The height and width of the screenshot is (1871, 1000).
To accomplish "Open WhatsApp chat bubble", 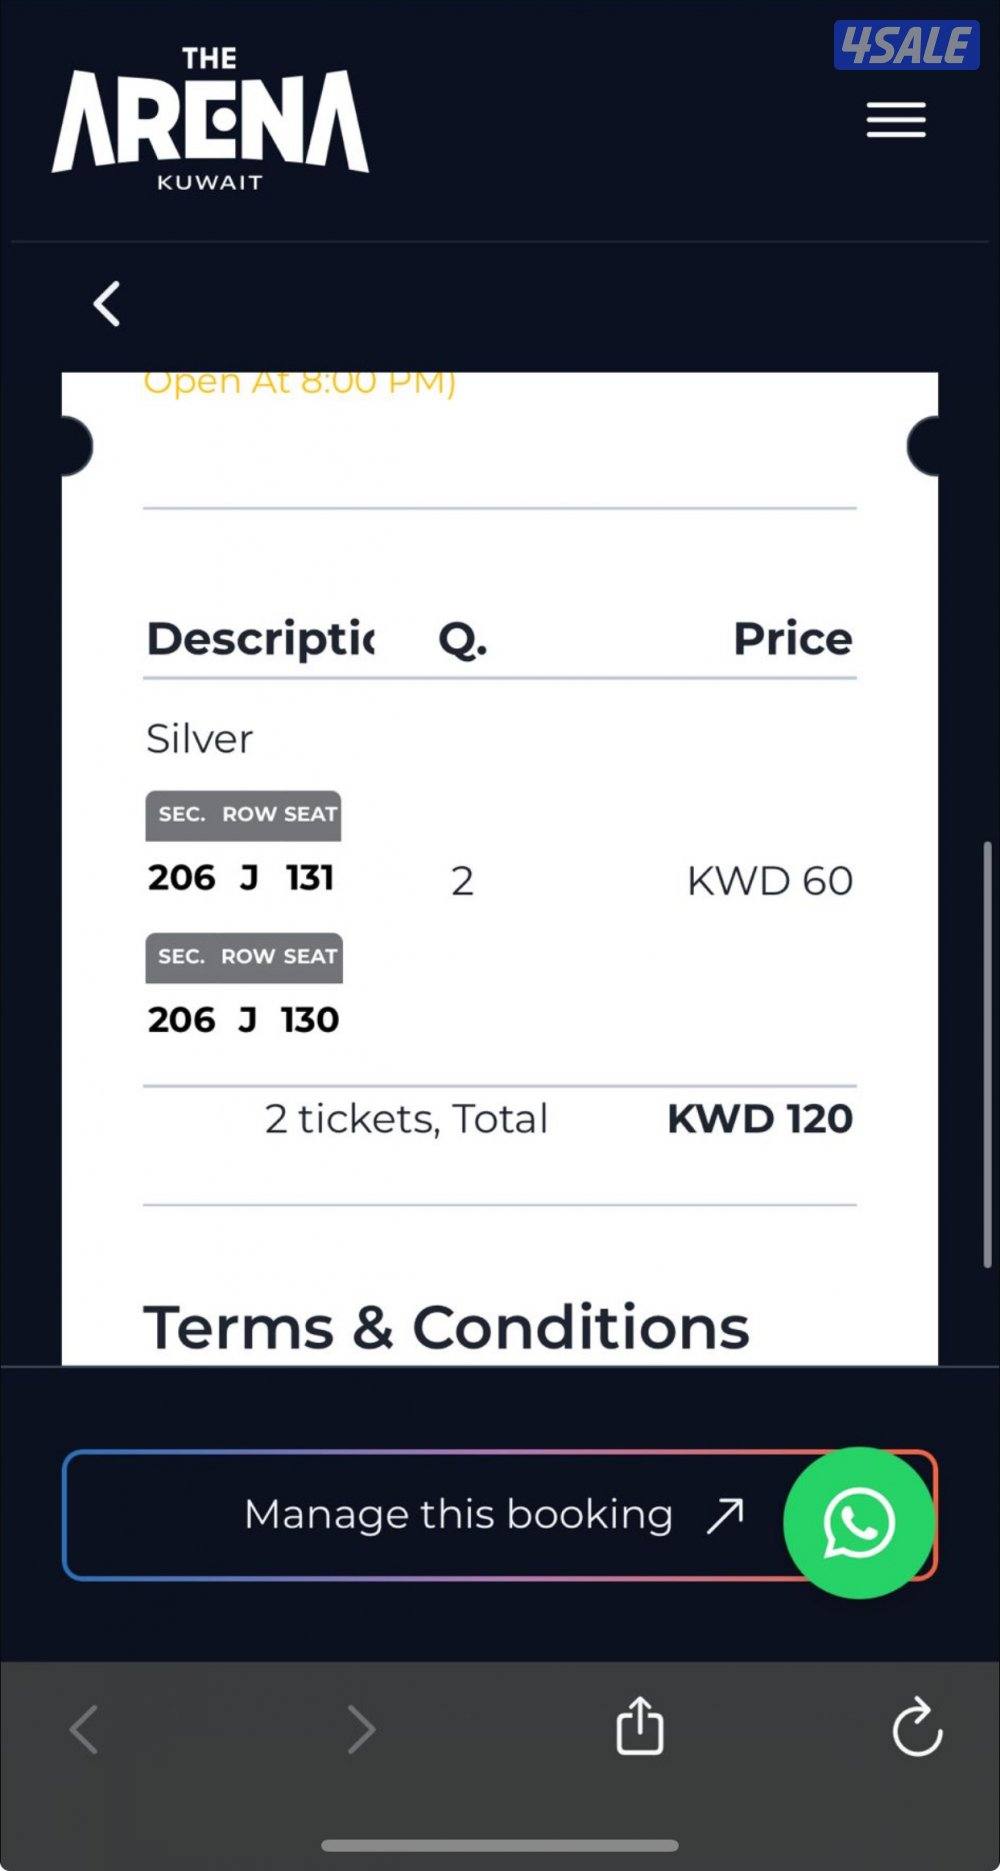I will (858, 1522).
